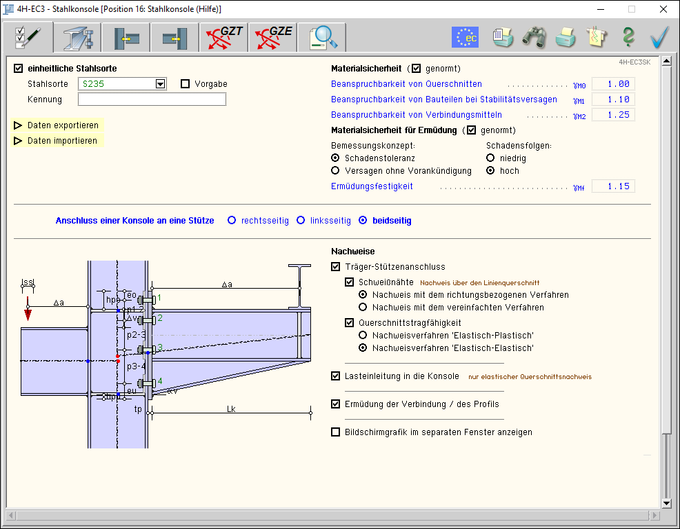Screen dimensions: 680x529
Task: Choose Versagen ohne Vorankündigung radio button
Action: 336,171
